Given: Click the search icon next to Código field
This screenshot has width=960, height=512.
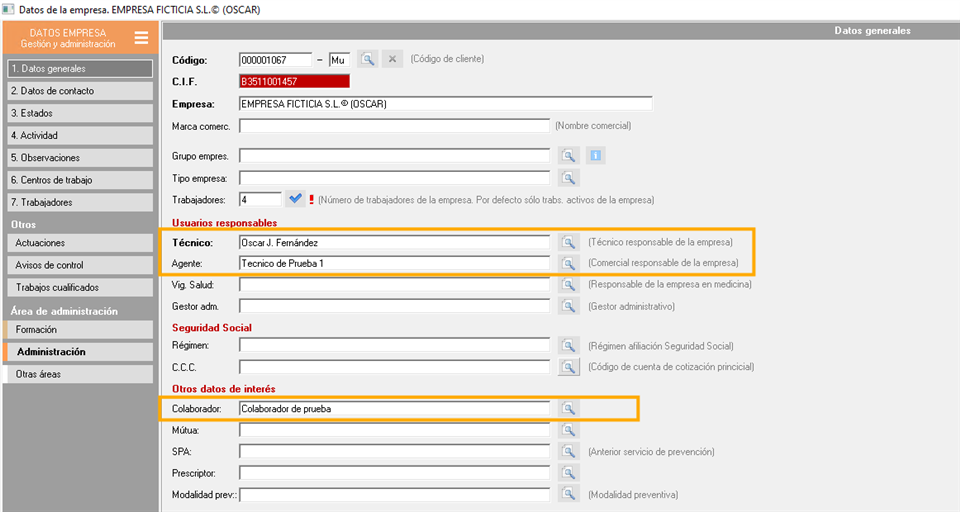Looking at the screenshot, I should pos(368,60).
